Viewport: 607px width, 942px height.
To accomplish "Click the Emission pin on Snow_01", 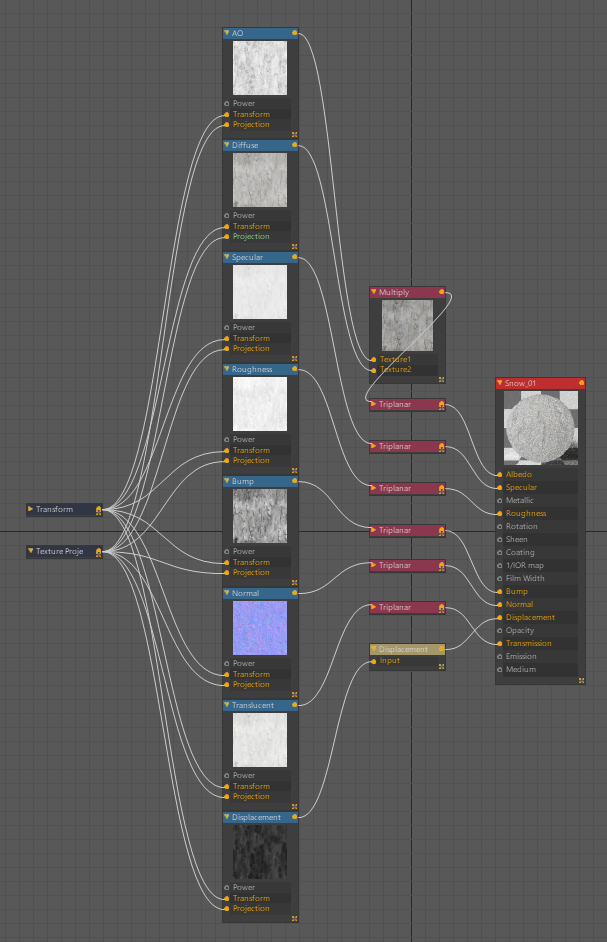I will coord(499,656).
